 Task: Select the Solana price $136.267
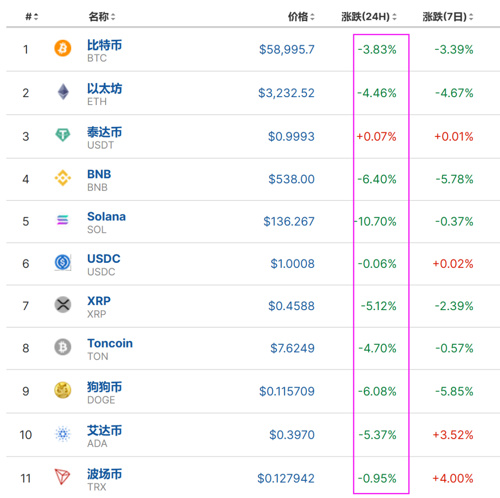click(x=289, y=221)
